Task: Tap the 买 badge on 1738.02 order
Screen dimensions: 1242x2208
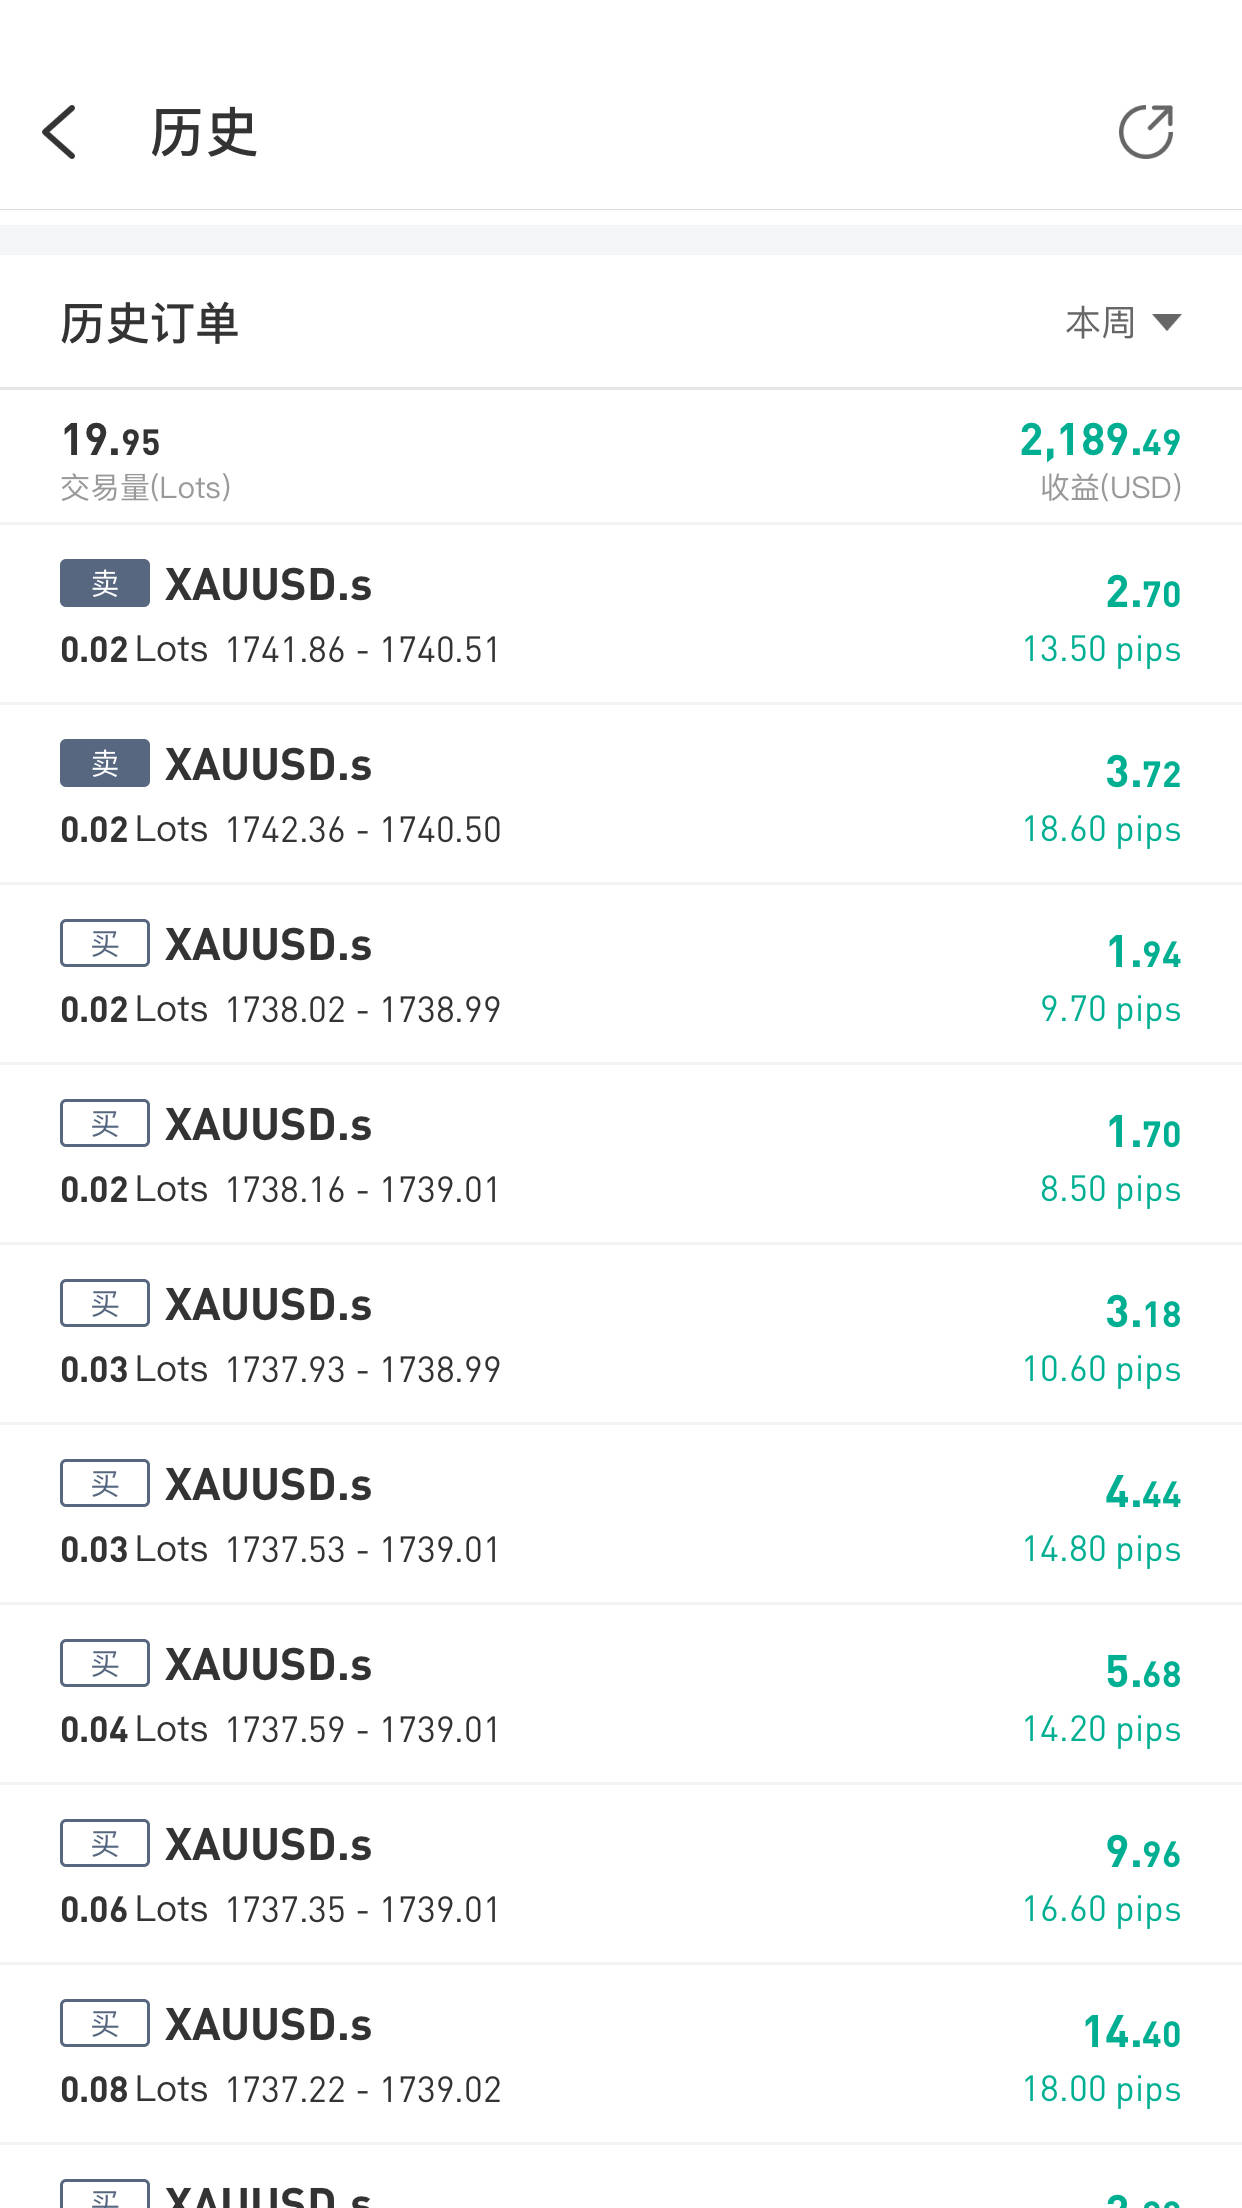Action: pos(105,943)
